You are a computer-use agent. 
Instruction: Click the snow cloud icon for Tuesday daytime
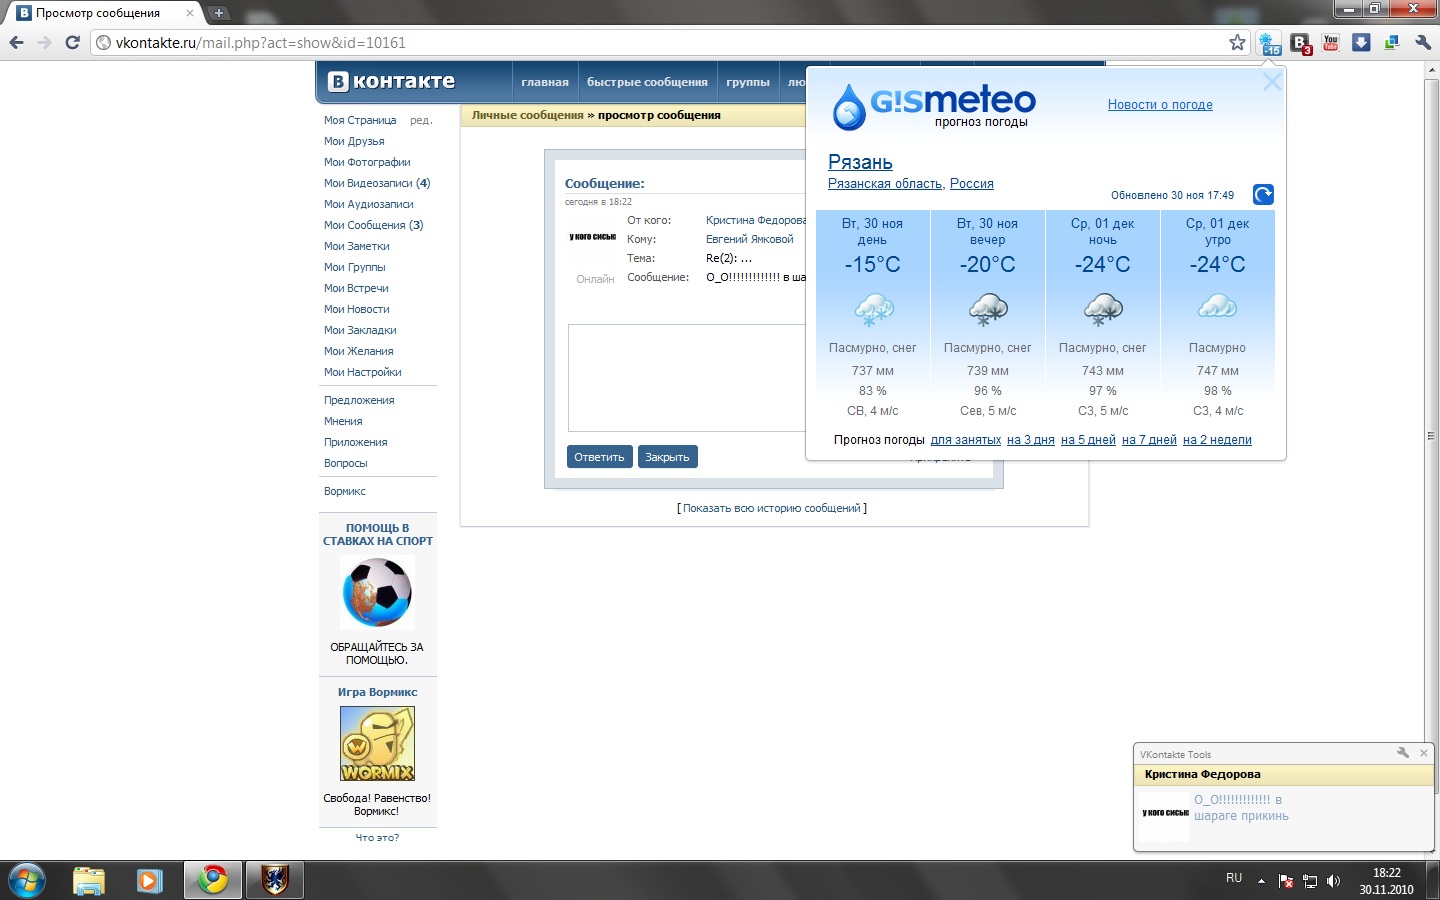point(873,309)
